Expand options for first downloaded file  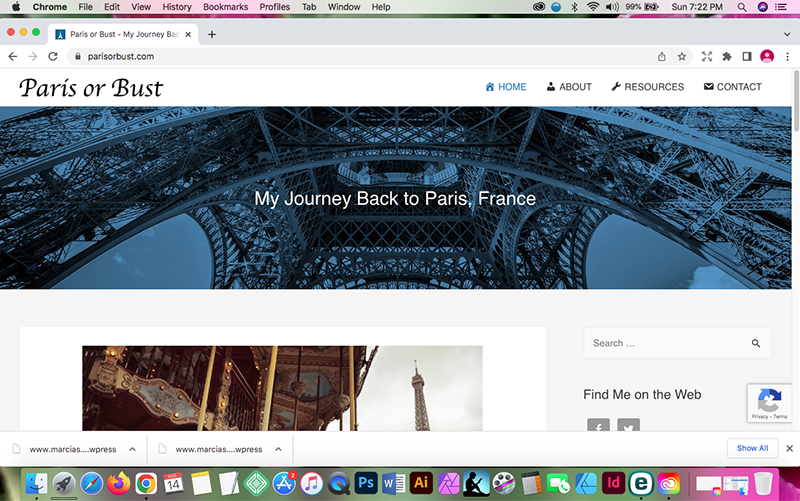coord(132,449)
